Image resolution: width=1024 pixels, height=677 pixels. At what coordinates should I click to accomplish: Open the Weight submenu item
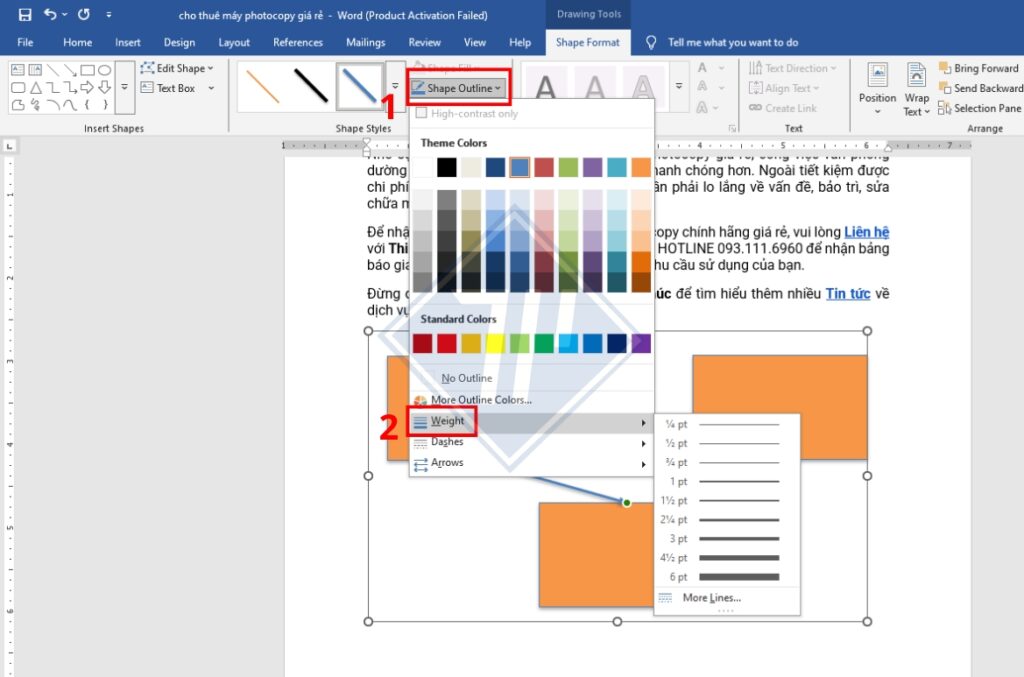447,421
